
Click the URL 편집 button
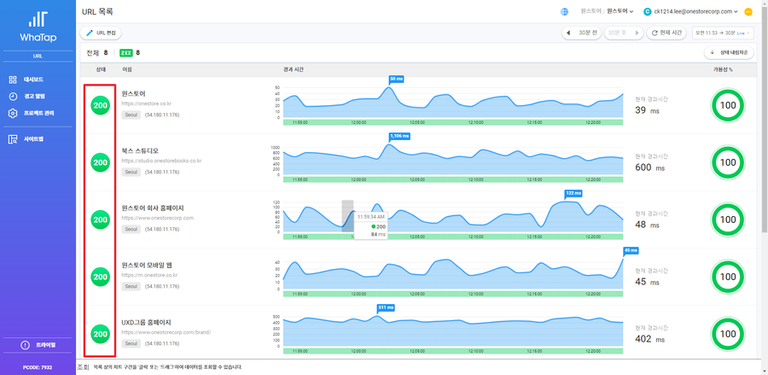(100, 33)
